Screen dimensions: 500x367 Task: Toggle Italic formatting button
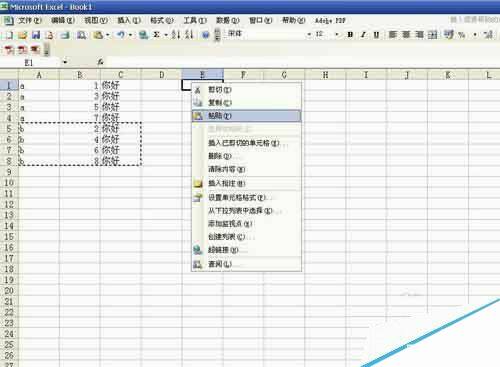(363, 34)
